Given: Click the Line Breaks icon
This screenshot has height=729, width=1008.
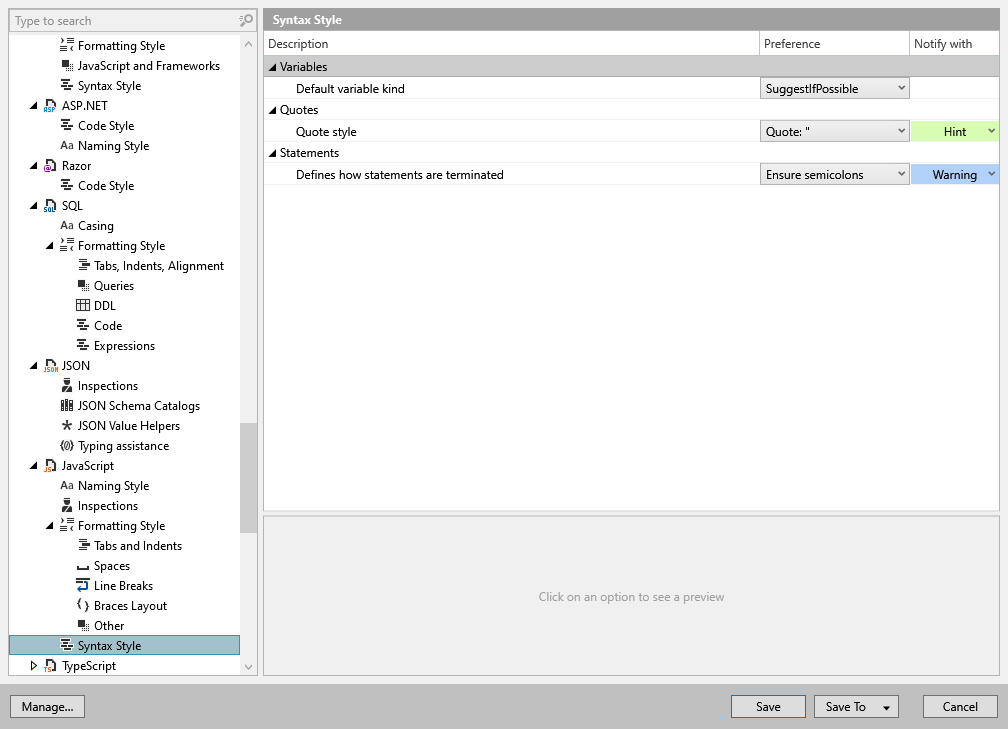Looking at the screenshot, I should point(83,586).
